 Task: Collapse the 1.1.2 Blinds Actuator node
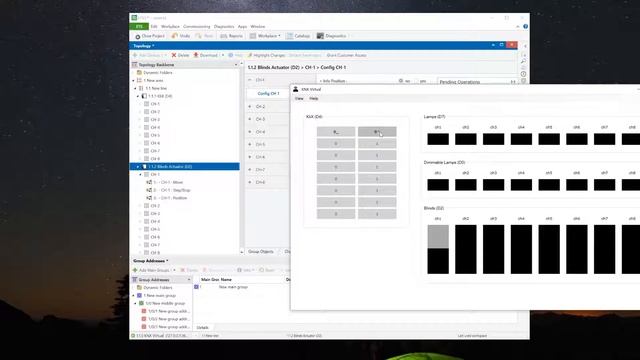point(138,167)
